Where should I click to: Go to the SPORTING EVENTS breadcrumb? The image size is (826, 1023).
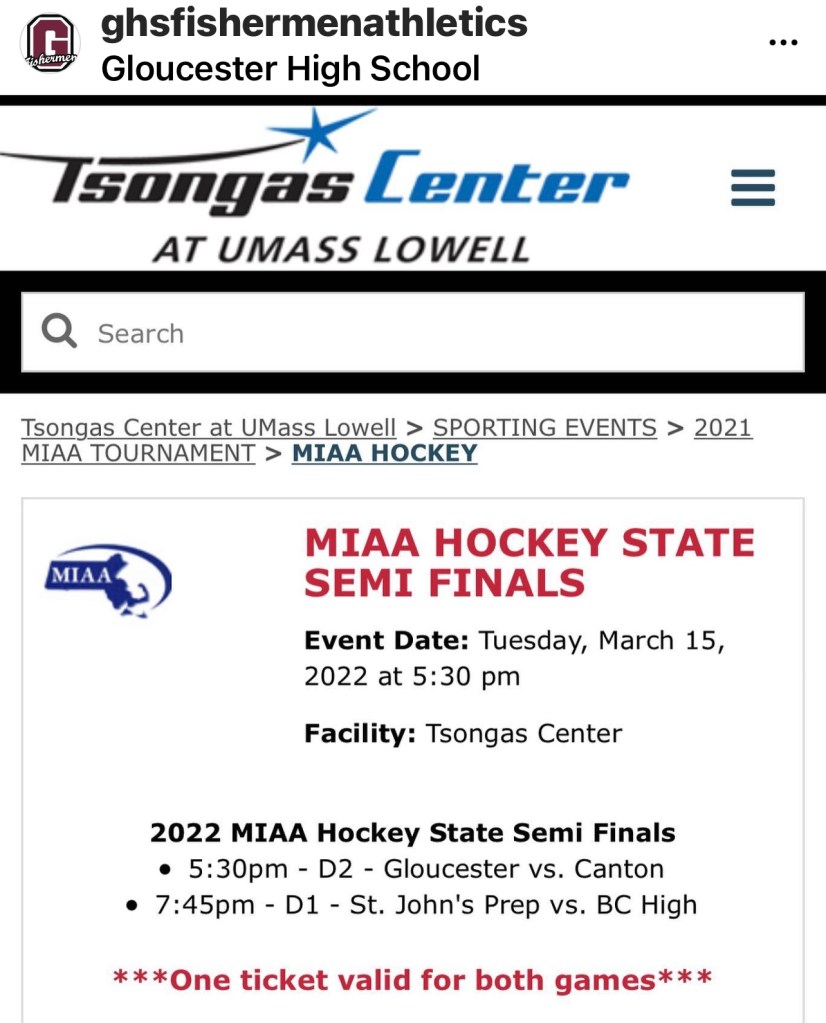click(544, 428)
